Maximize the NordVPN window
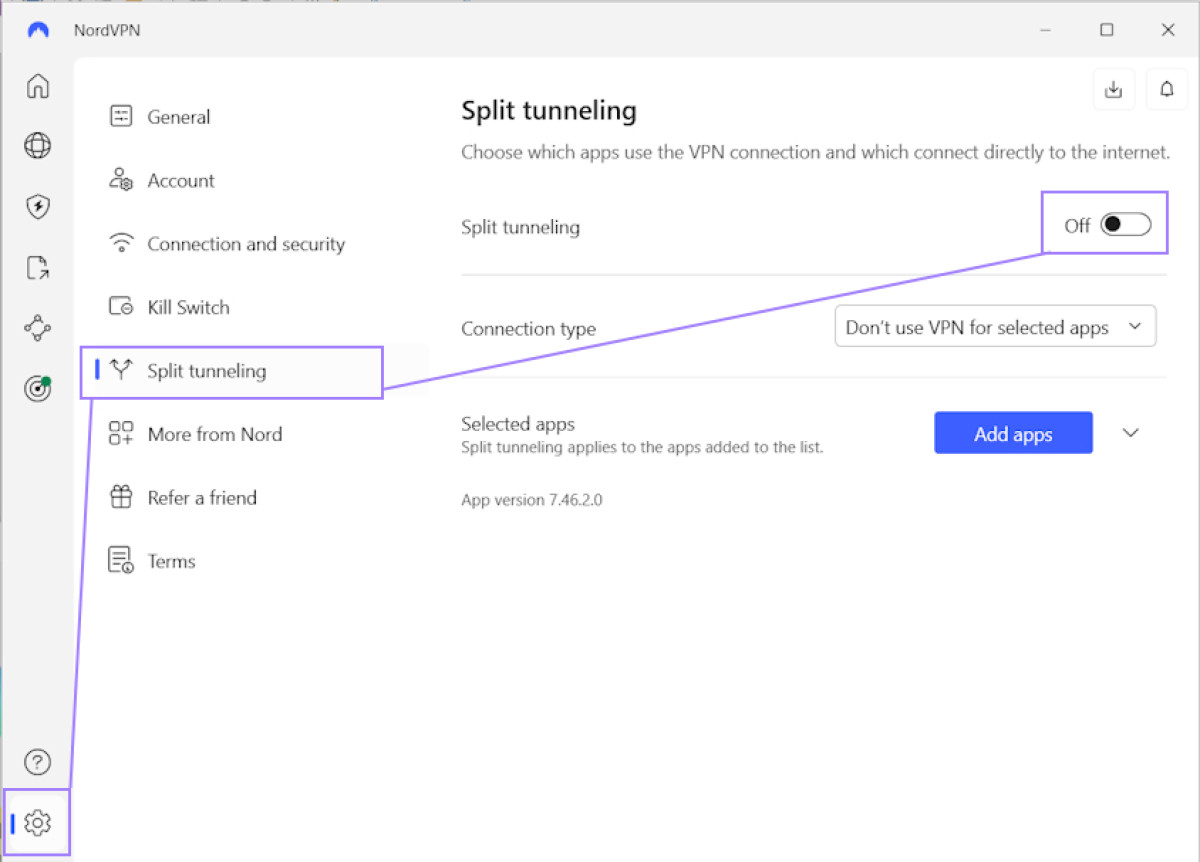1200x862 pixels. 1107,30
